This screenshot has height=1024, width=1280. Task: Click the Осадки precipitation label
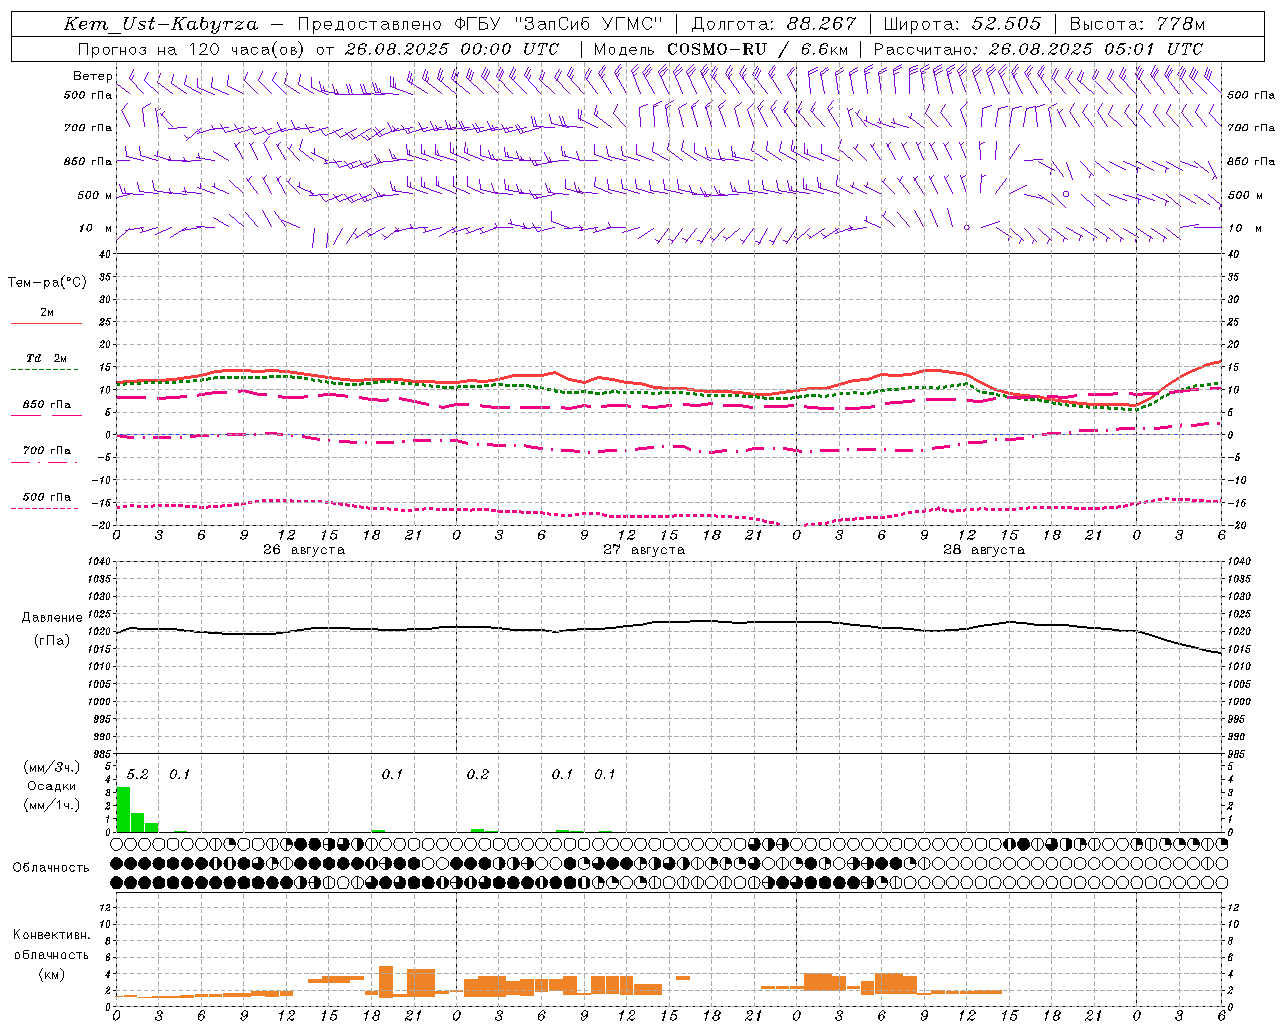(51, 786)
